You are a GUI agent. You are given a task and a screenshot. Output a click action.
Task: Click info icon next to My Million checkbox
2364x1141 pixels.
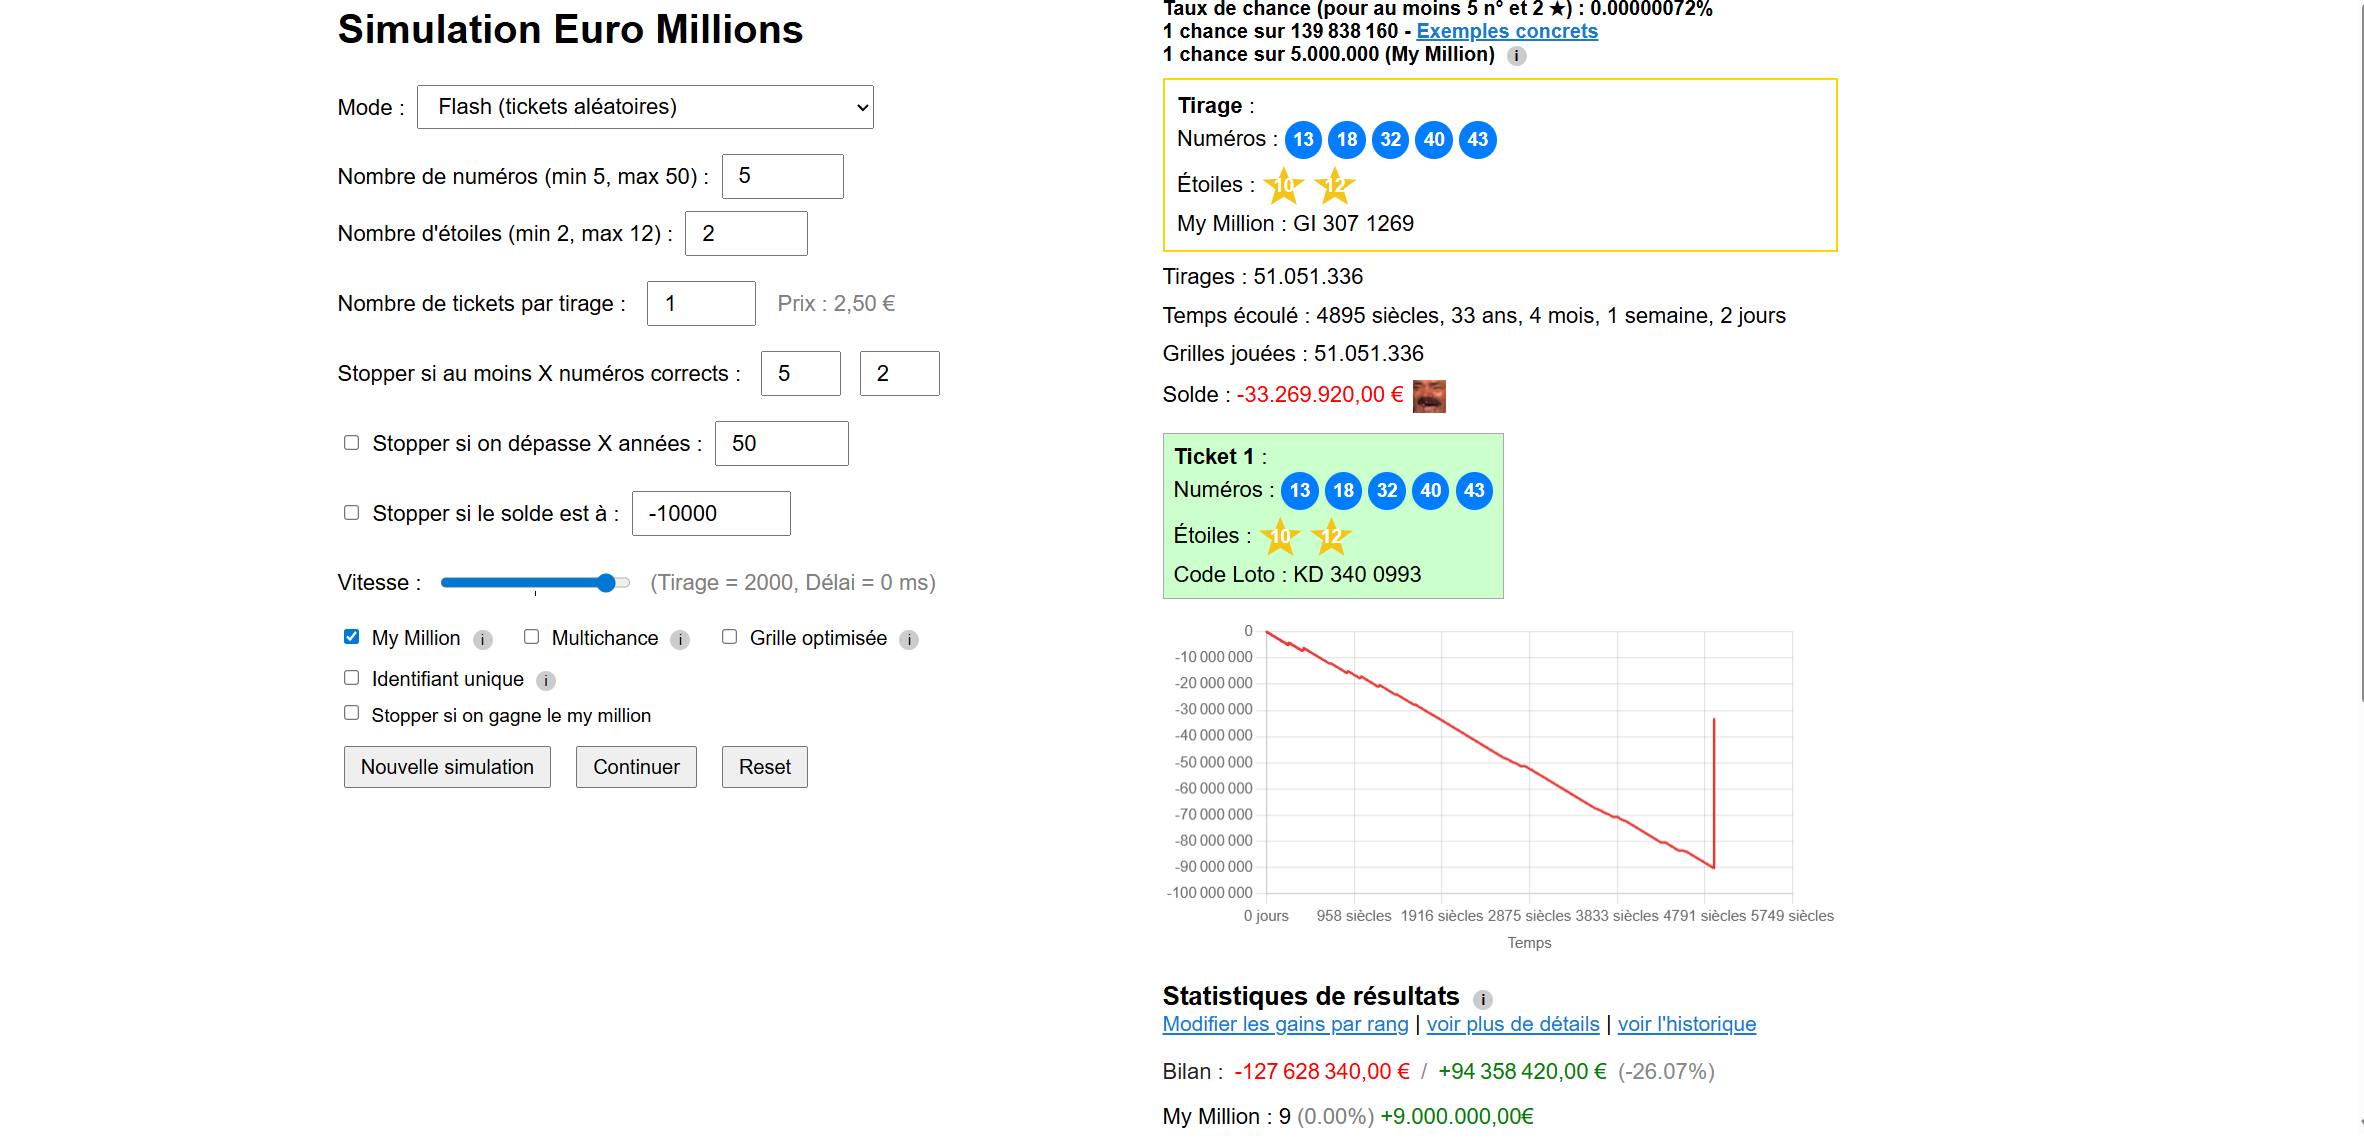click(483, 640)
